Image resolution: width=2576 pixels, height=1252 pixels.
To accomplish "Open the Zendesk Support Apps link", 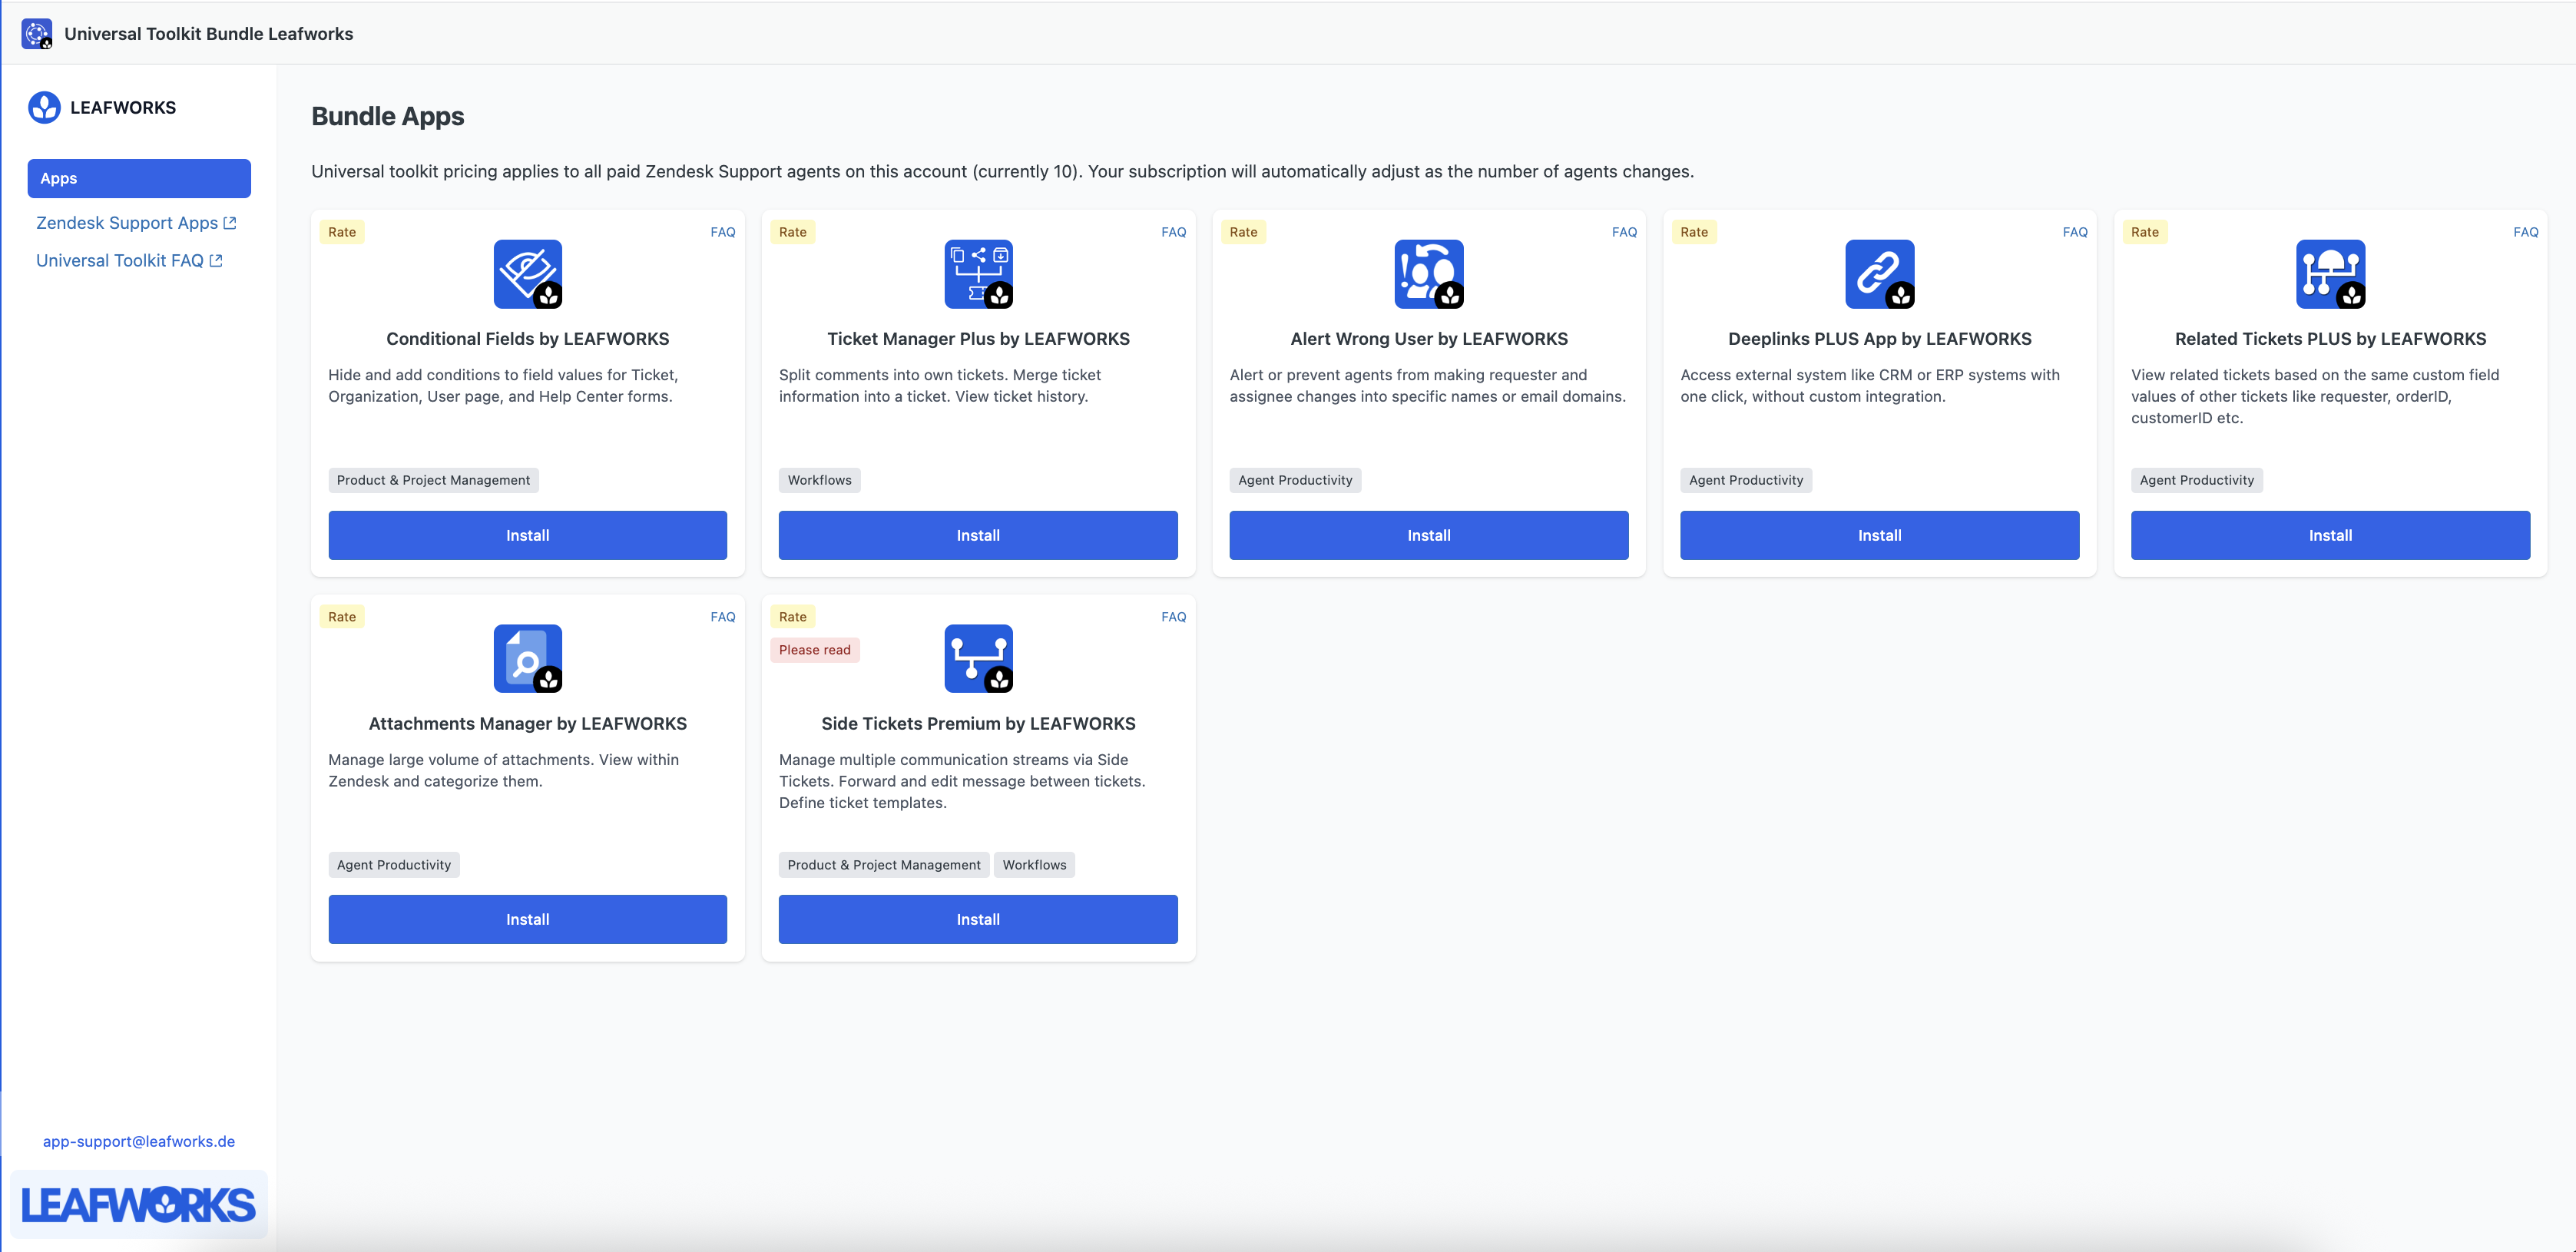I will [x=136, y=223].
